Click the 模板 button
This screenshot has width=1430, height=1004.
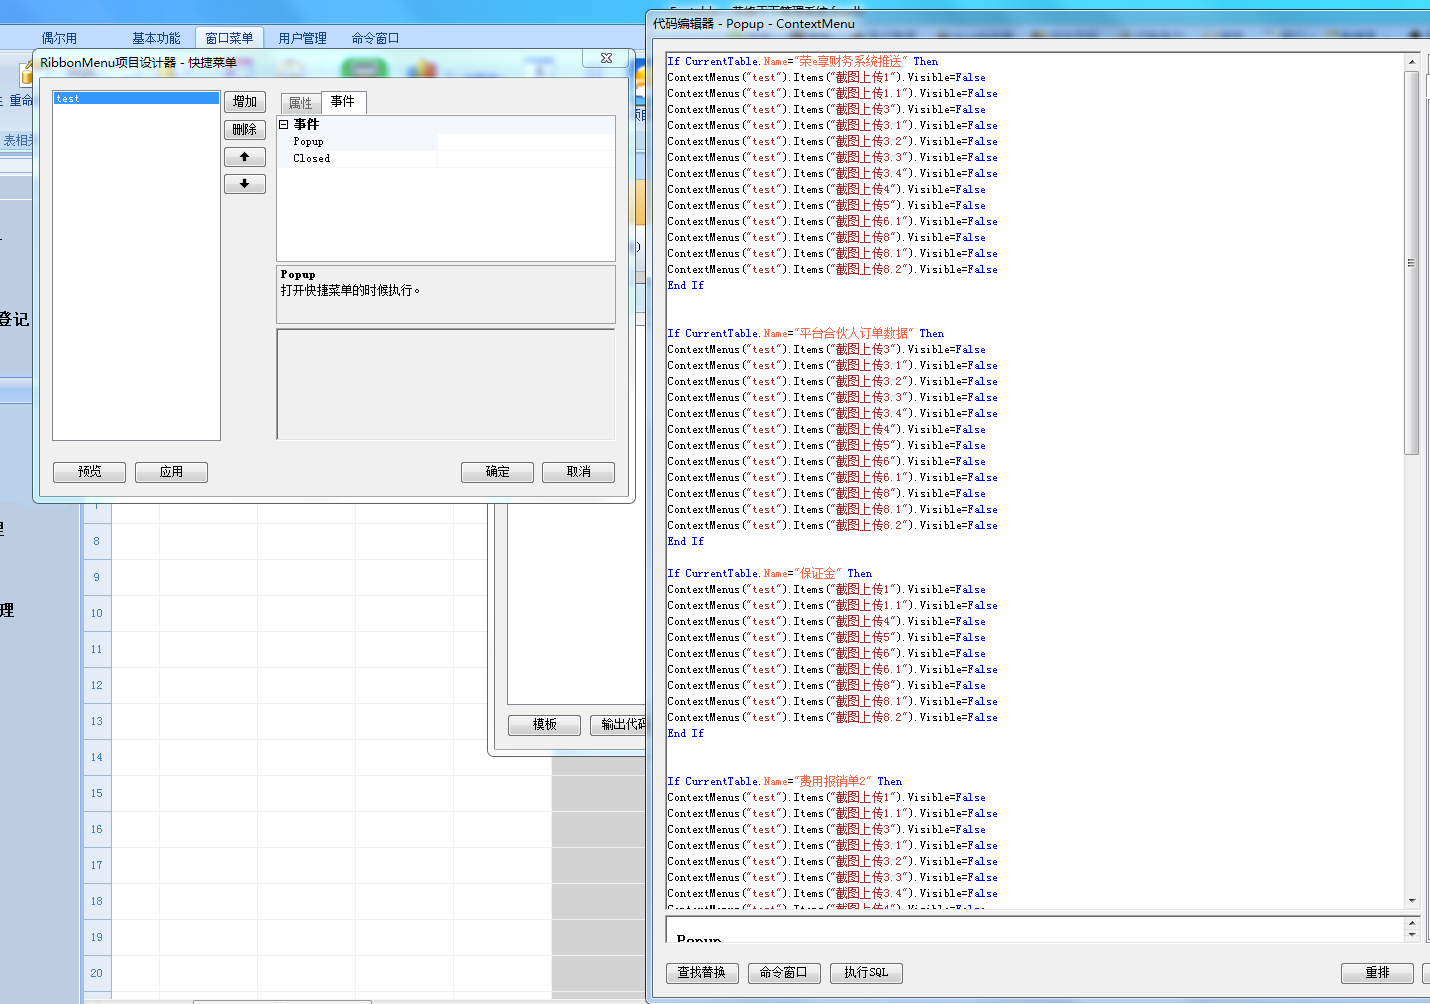coord(544,725)
